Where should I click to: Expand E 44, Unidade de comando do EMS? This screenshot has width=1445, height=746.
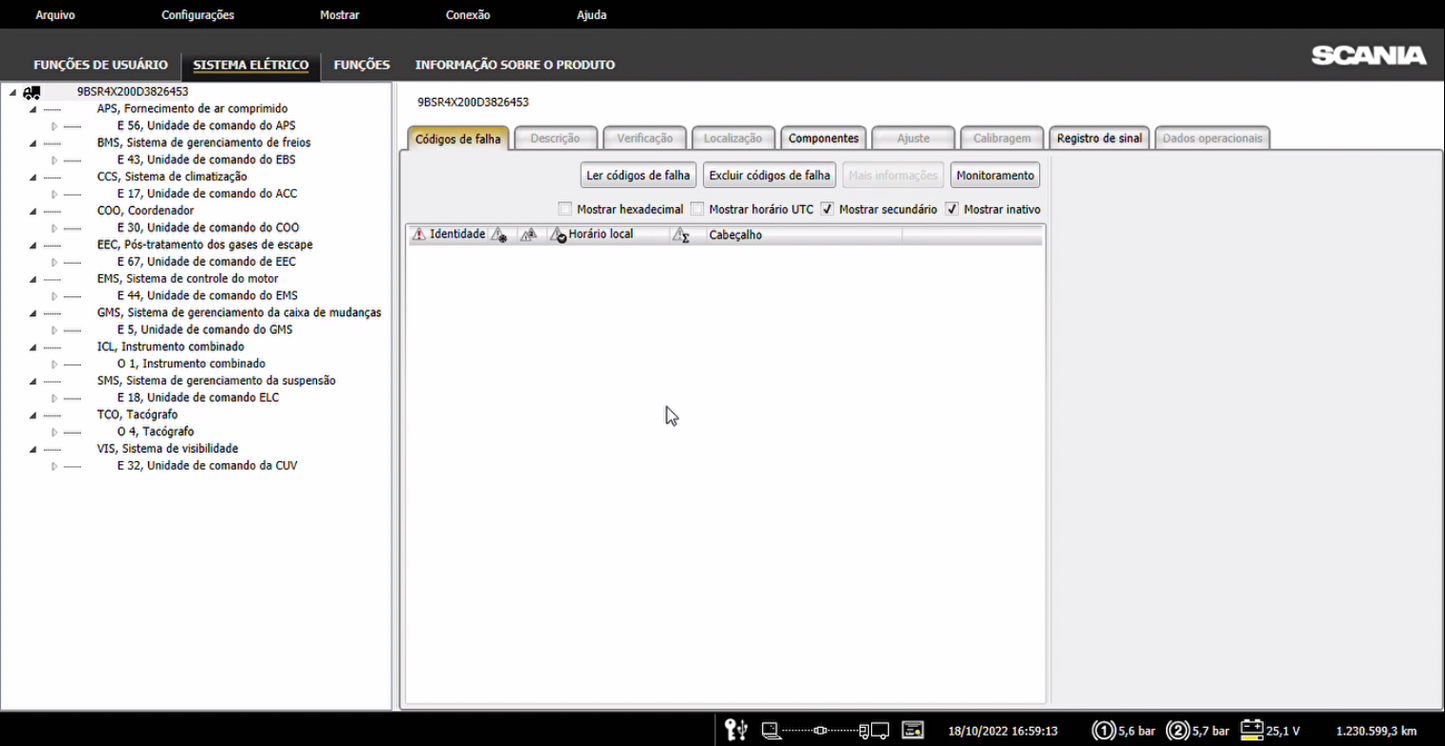(x=55, y=296)
